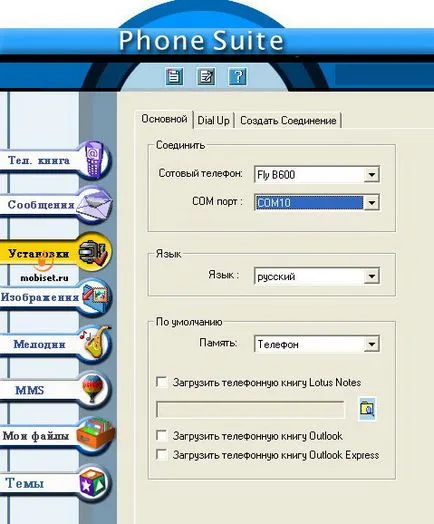
Task: Click the envelope Messages icon
Action: (95, 205)
